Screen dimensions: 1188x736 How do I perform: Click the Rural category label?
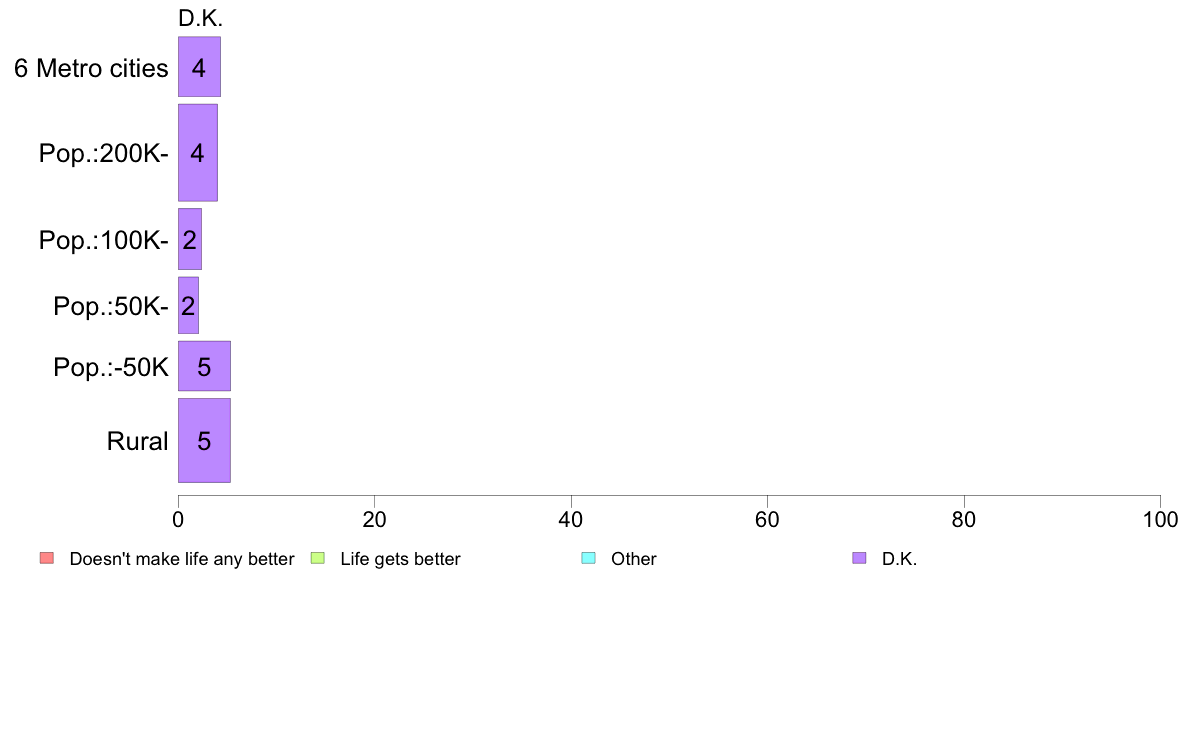coord(137,441)
